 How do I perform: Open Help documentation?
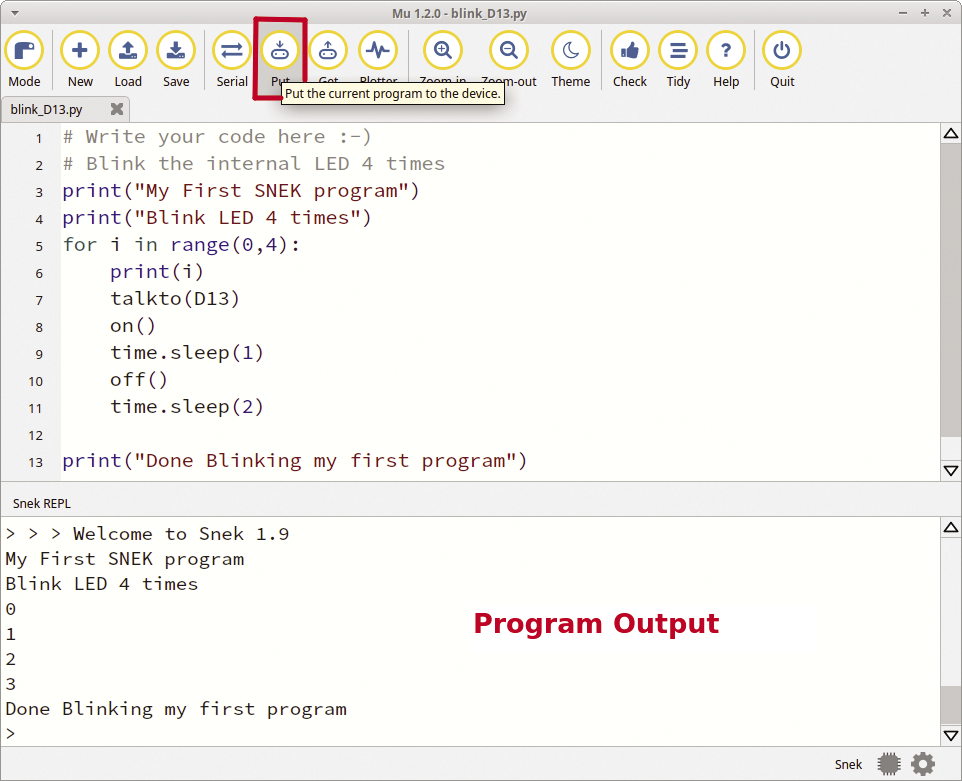point(726,60)
